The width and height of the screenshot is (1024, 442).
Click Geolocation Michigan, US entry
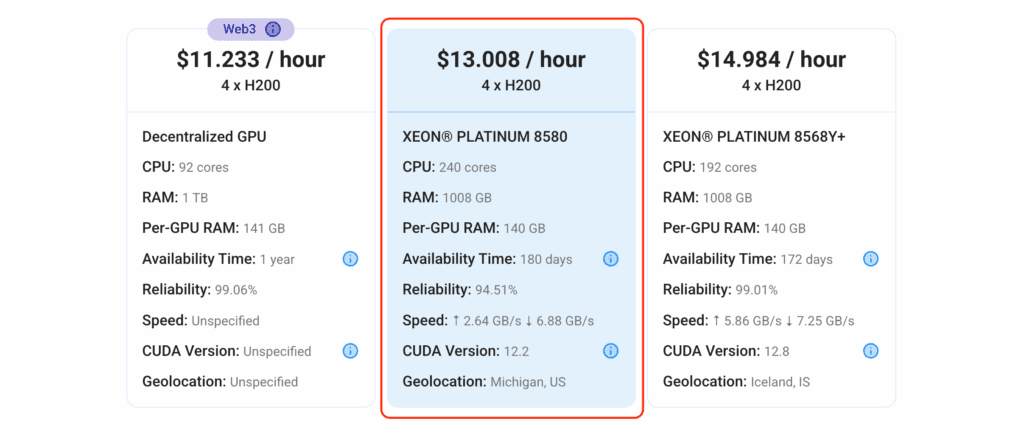pyautogui.click(x=484, y=382)
